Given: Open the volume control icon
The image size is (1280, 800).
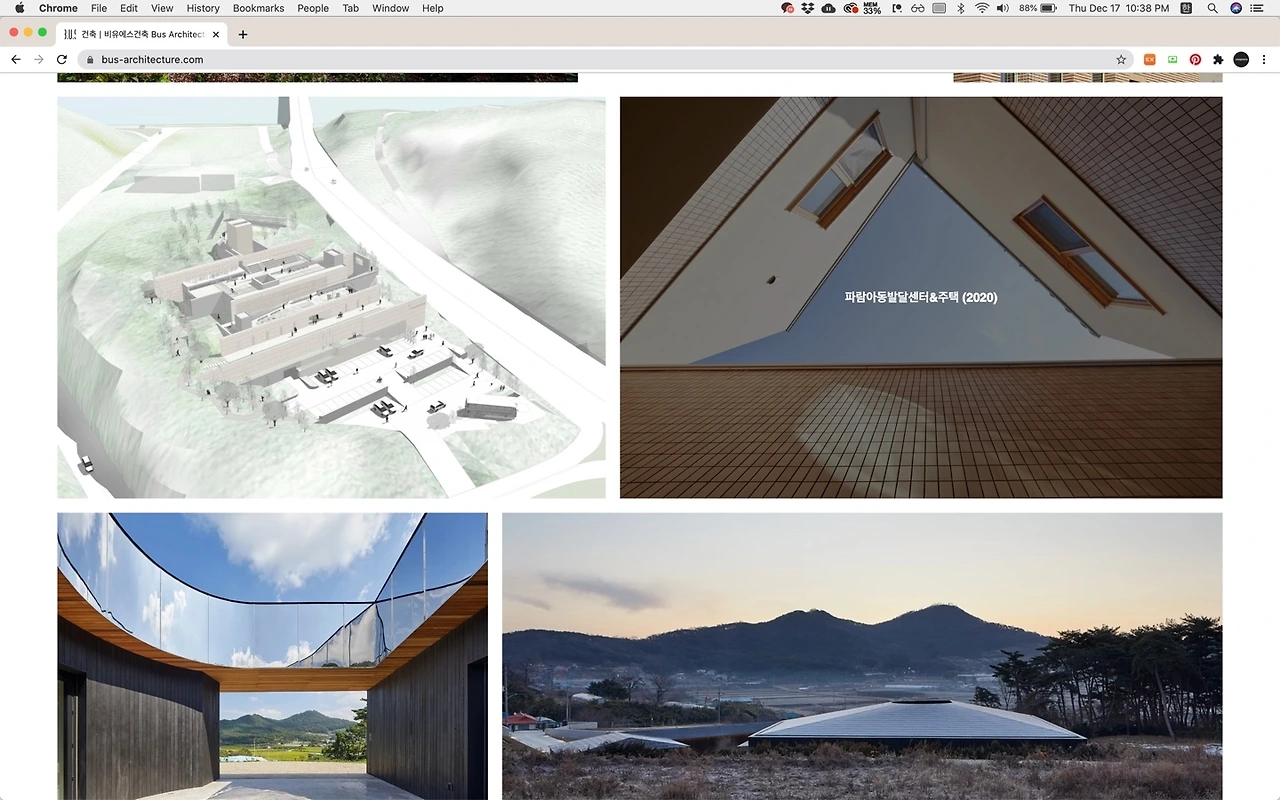Looking at the screenshot, I should tap(1003, 8).
